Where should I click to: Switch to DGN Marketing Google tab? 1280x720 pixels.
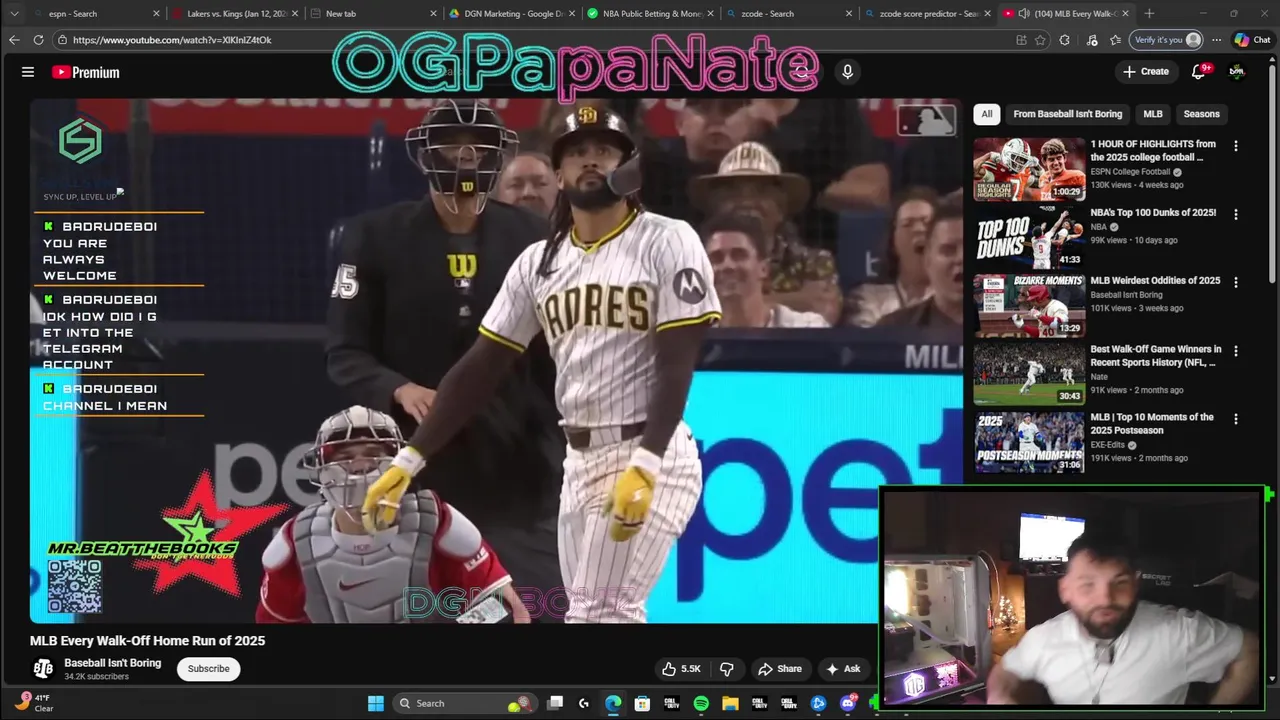pos(511,13)
